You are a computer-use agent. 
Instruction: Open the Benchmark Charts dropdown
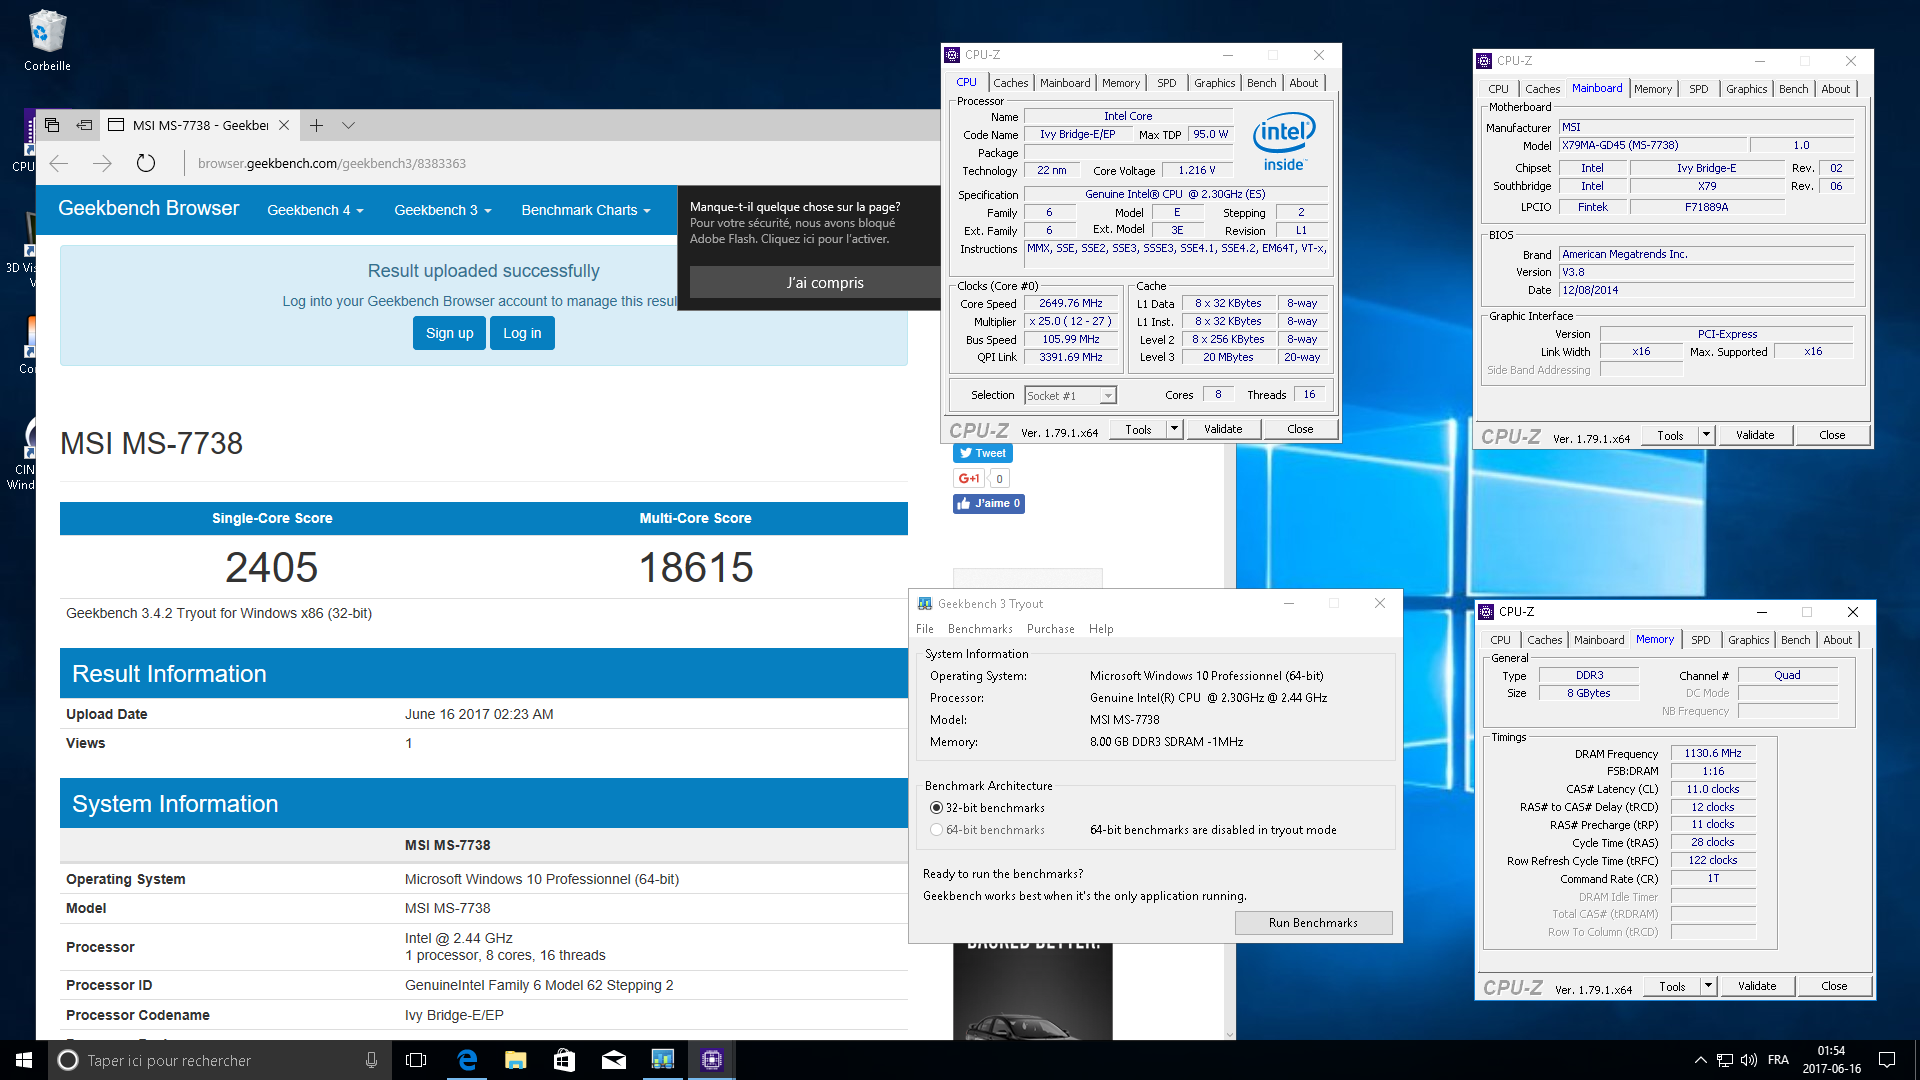[585, 210]
